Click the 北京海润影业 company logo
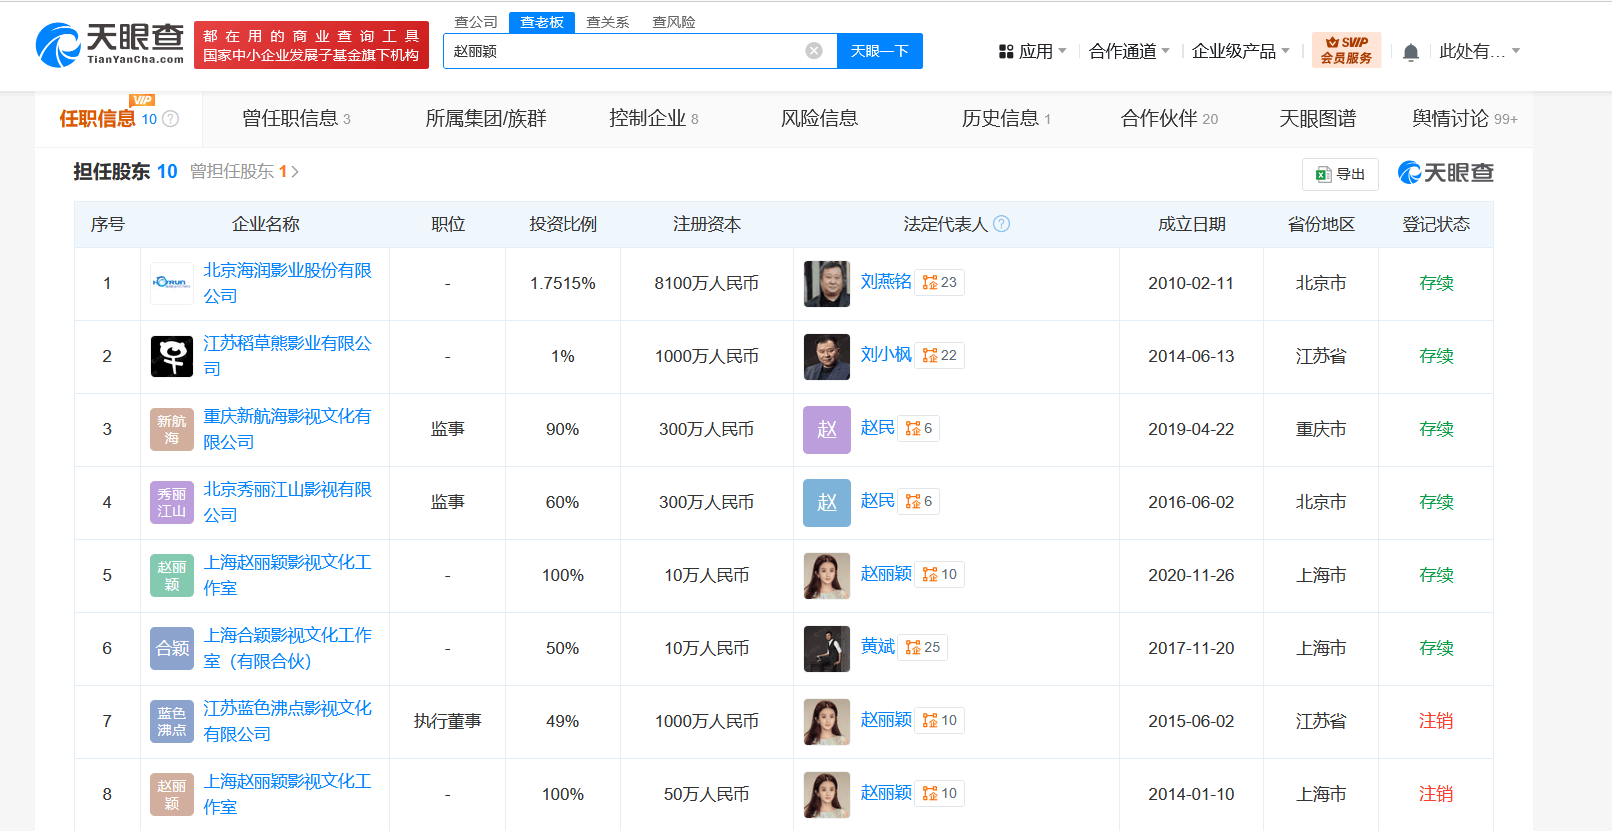1612x831 pixels. 171,283
